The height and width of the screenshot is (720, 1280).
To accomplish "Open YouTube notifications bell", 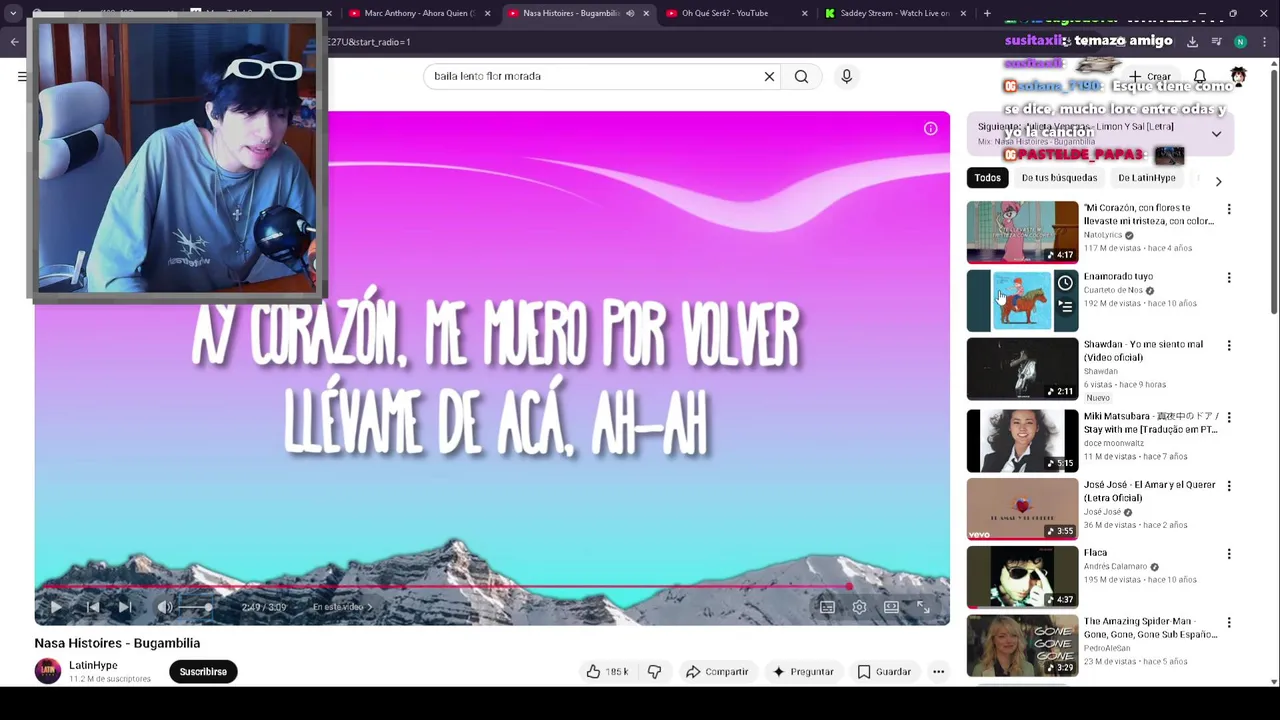I will click(x=1199, y=76).
